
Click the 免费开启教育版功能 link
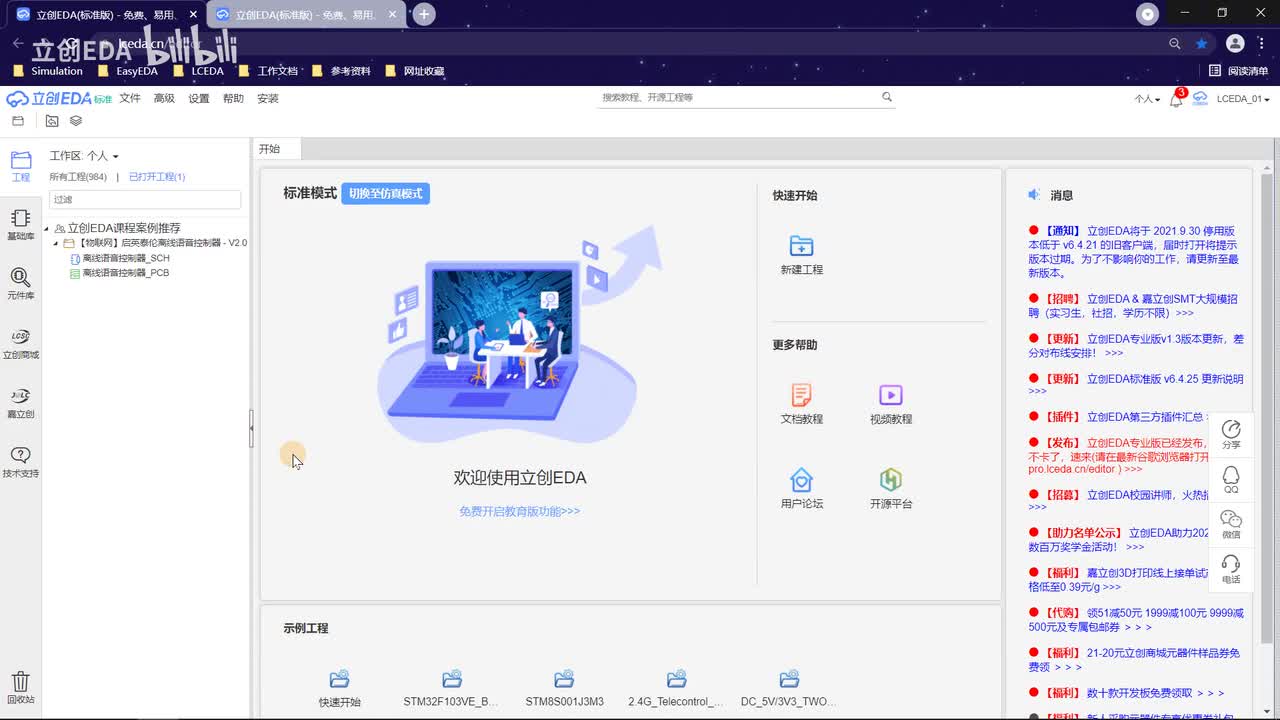click(x=520, y=511)
